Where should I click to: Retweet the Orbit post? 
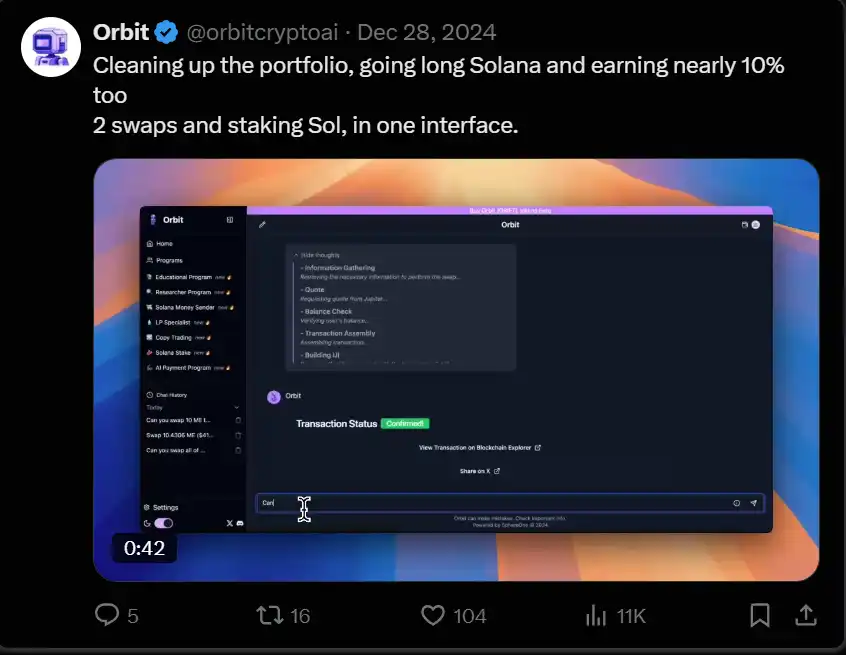click(x=271, y=615)
